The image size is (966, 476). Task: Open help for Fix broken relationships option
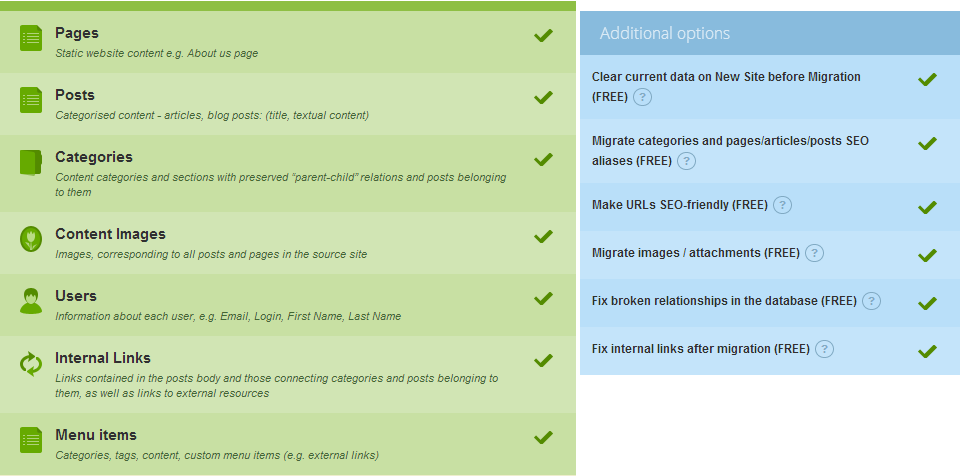click(871, 301)
